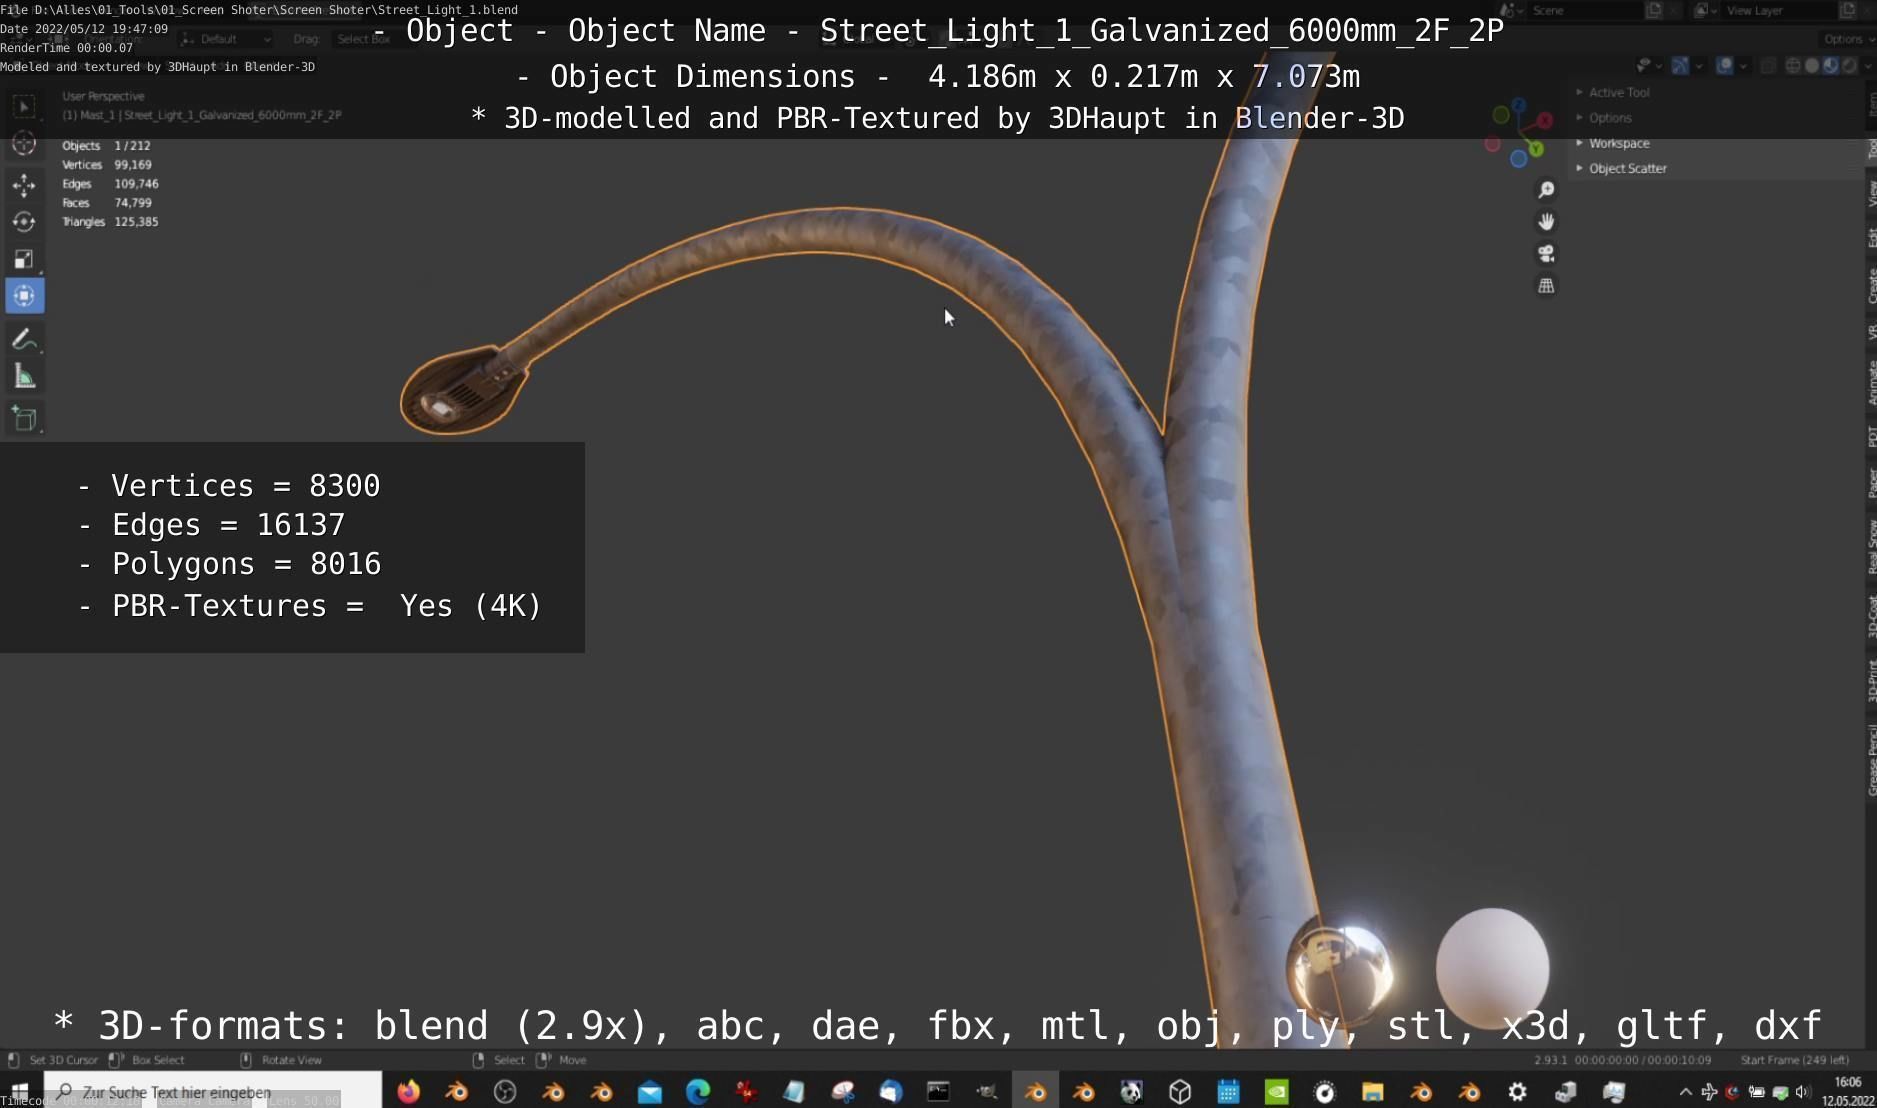The image size is (1877, 1108).
Task: Click the zoom view magnifier button
Action: point(1546,190)
